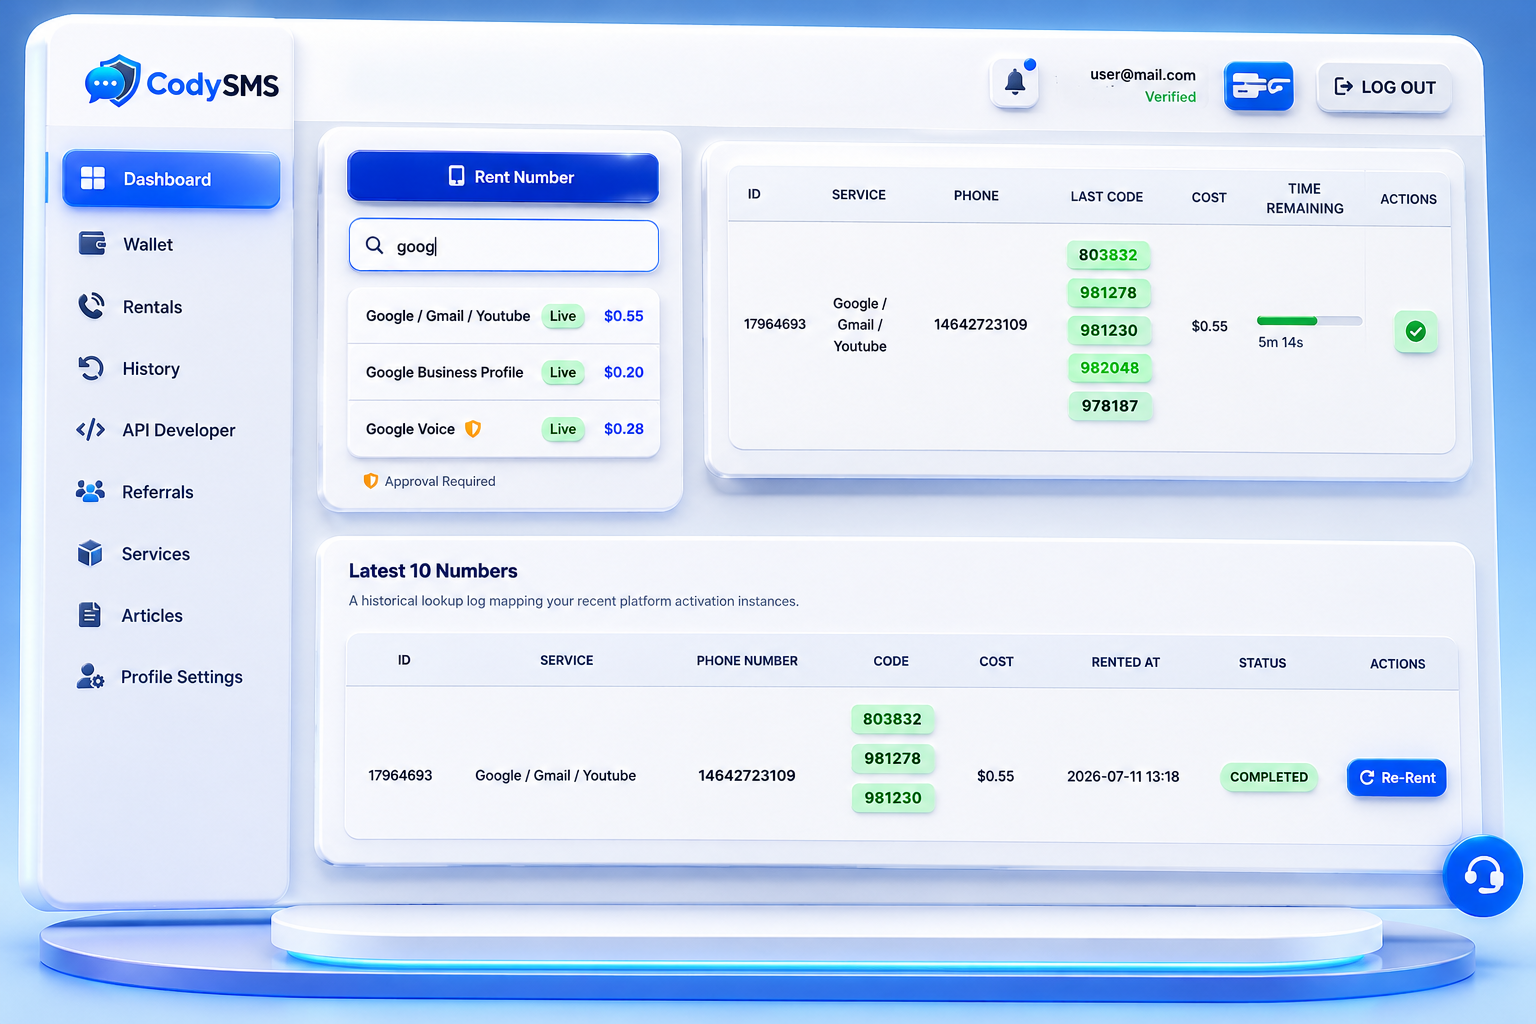Click the Live badge for Google Voice
This screenshot has width=1536, height=1024.
(x=563, y=429)
